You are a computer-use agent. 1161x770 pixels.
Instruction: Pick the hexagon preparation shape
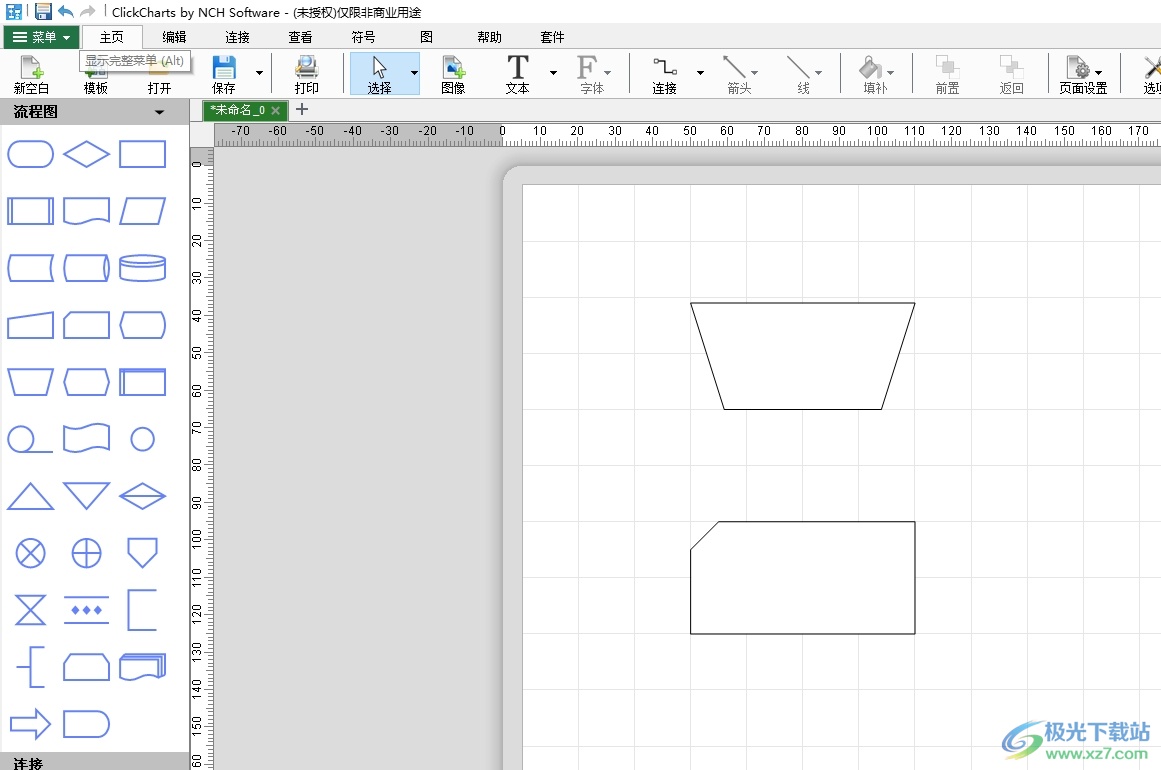[x=87, y=382]
